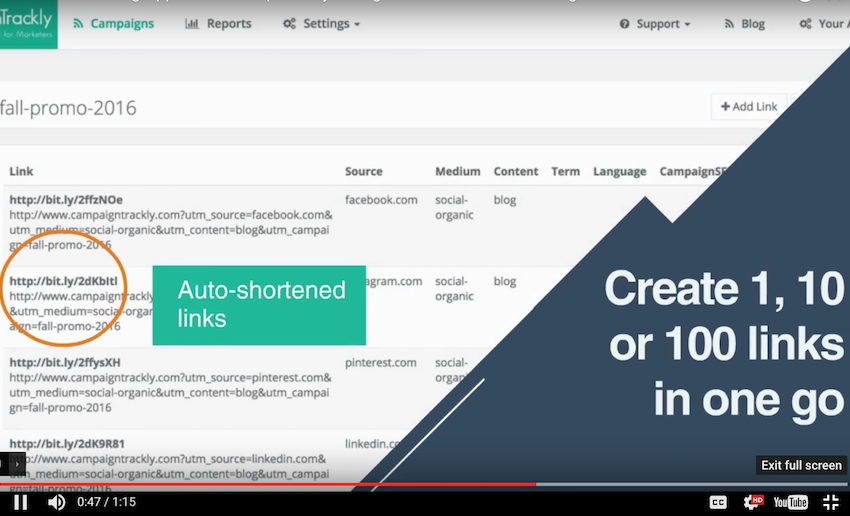The image size is (850, 516).
Task: Click the Settings gears icon
Action: (x=289, y=24)
